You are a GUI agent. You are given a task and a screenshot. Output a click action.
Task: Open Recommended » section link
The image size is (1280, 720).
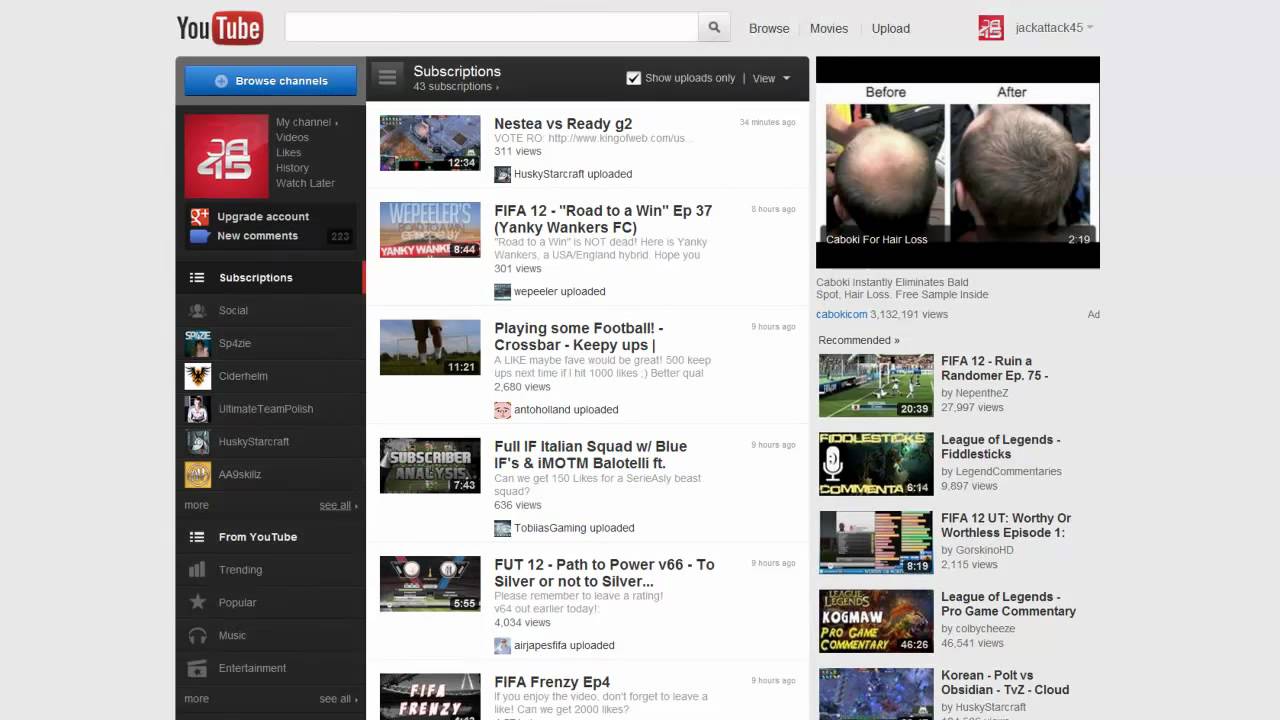858,340
